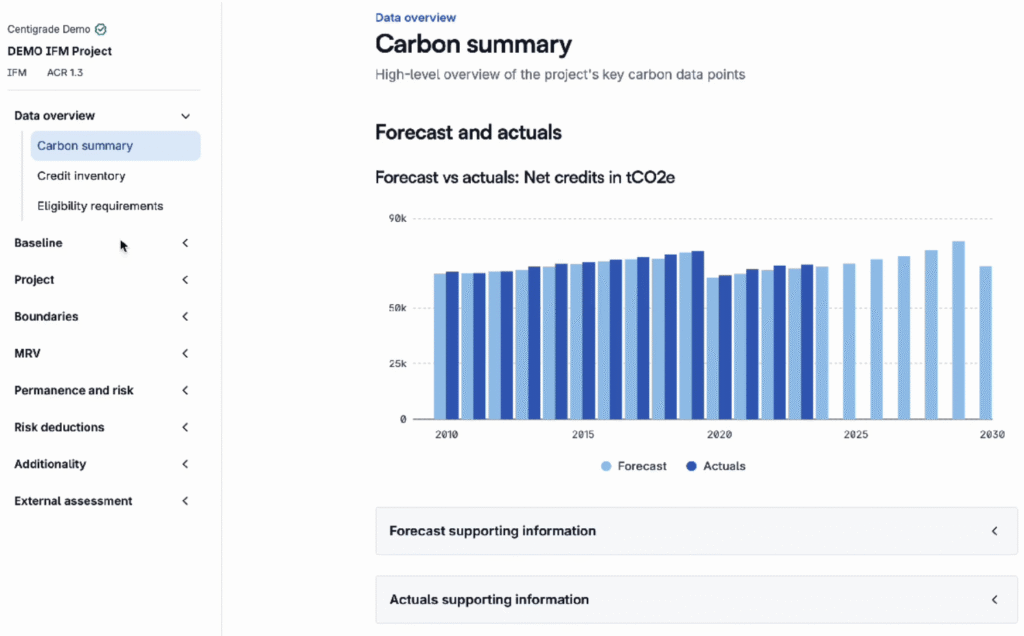This screenshot has height=636, width=1024.
Task: Open Forecast supporting information chevron
Action: click(x=994, y=531)
